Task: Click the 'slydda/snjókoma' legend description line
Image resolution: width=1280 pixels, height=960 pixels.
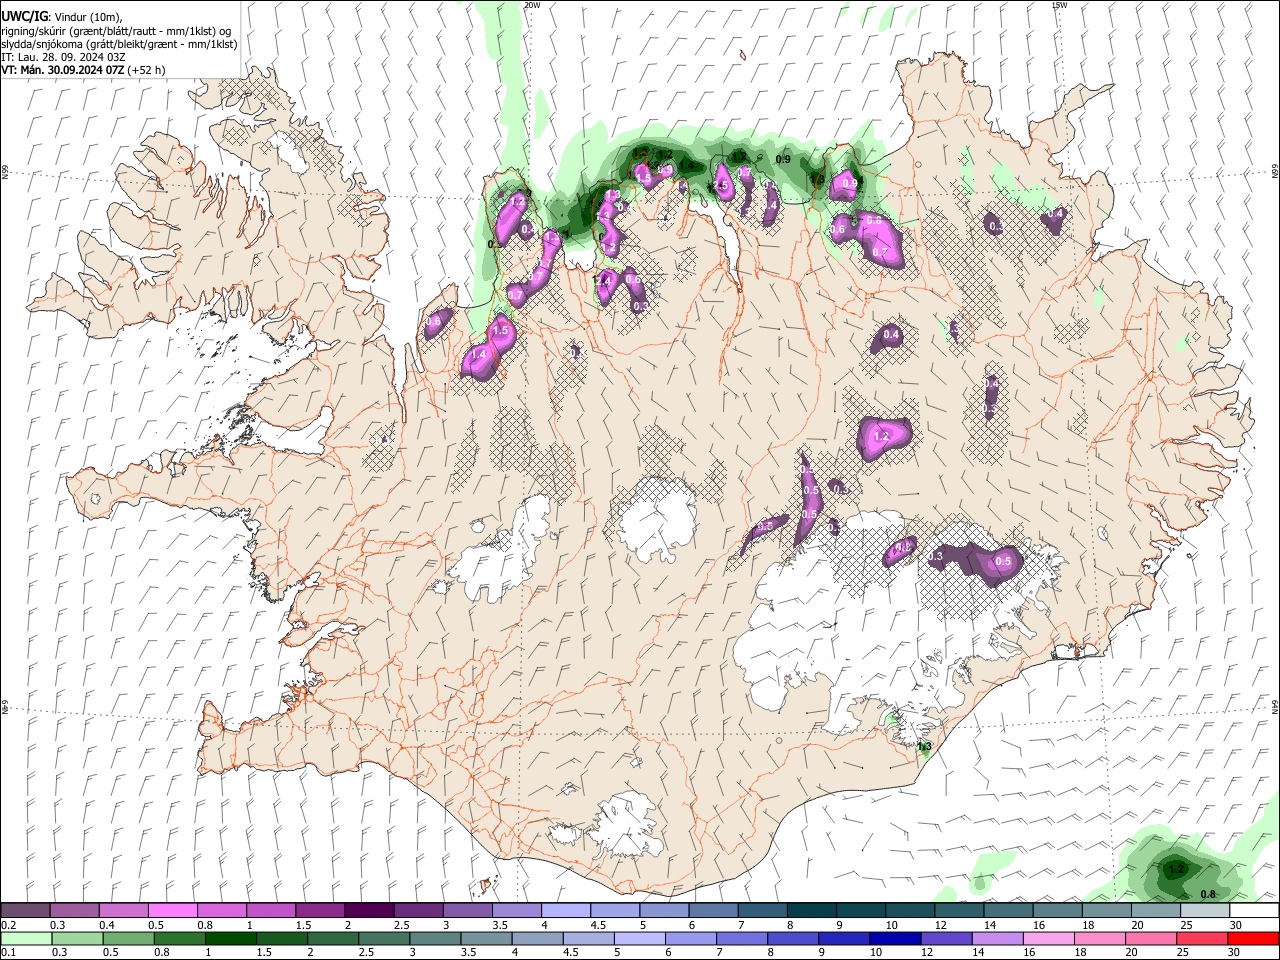Action: [119, 44]
